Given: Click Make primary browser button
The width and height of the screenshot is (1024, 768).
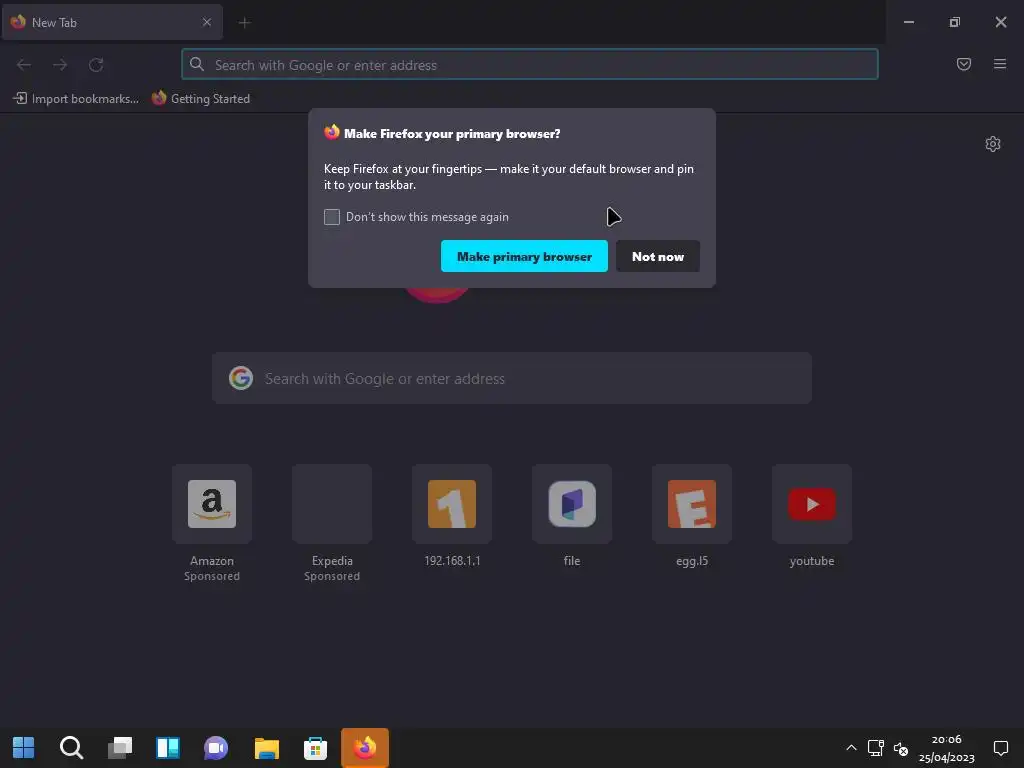Looking at the screenshot, I should coord(524,257).
